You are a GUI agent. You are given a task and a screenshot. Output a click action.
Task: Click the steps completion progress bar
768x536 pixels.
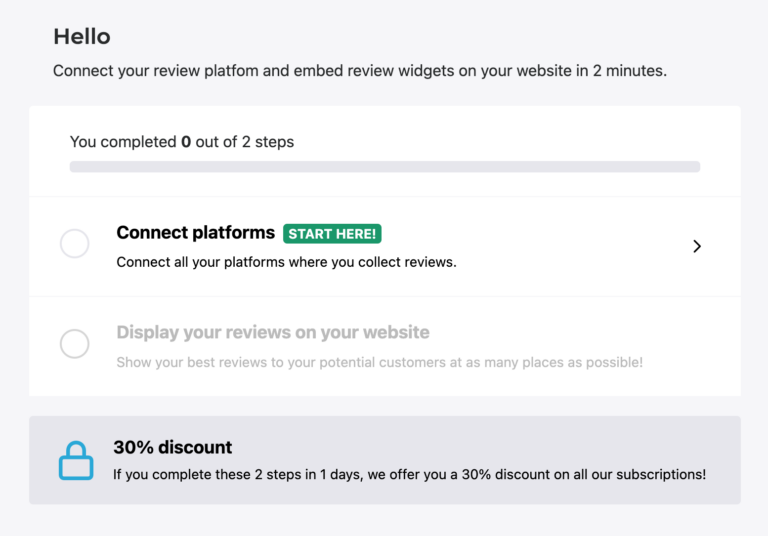384,167
